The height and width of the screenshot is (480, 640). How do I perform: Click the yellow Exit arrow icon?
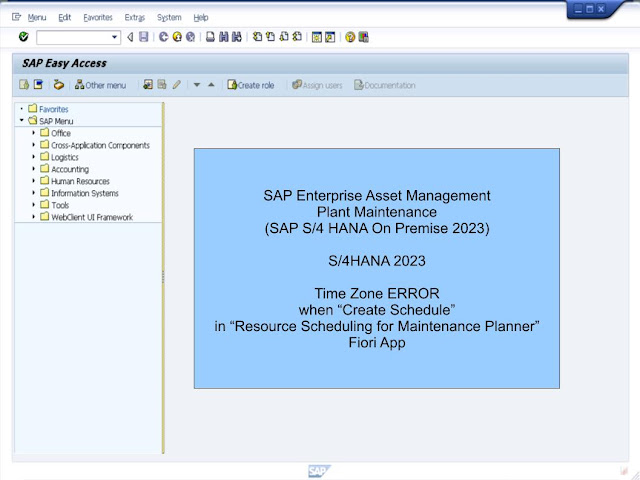click(x=177, y=37)
